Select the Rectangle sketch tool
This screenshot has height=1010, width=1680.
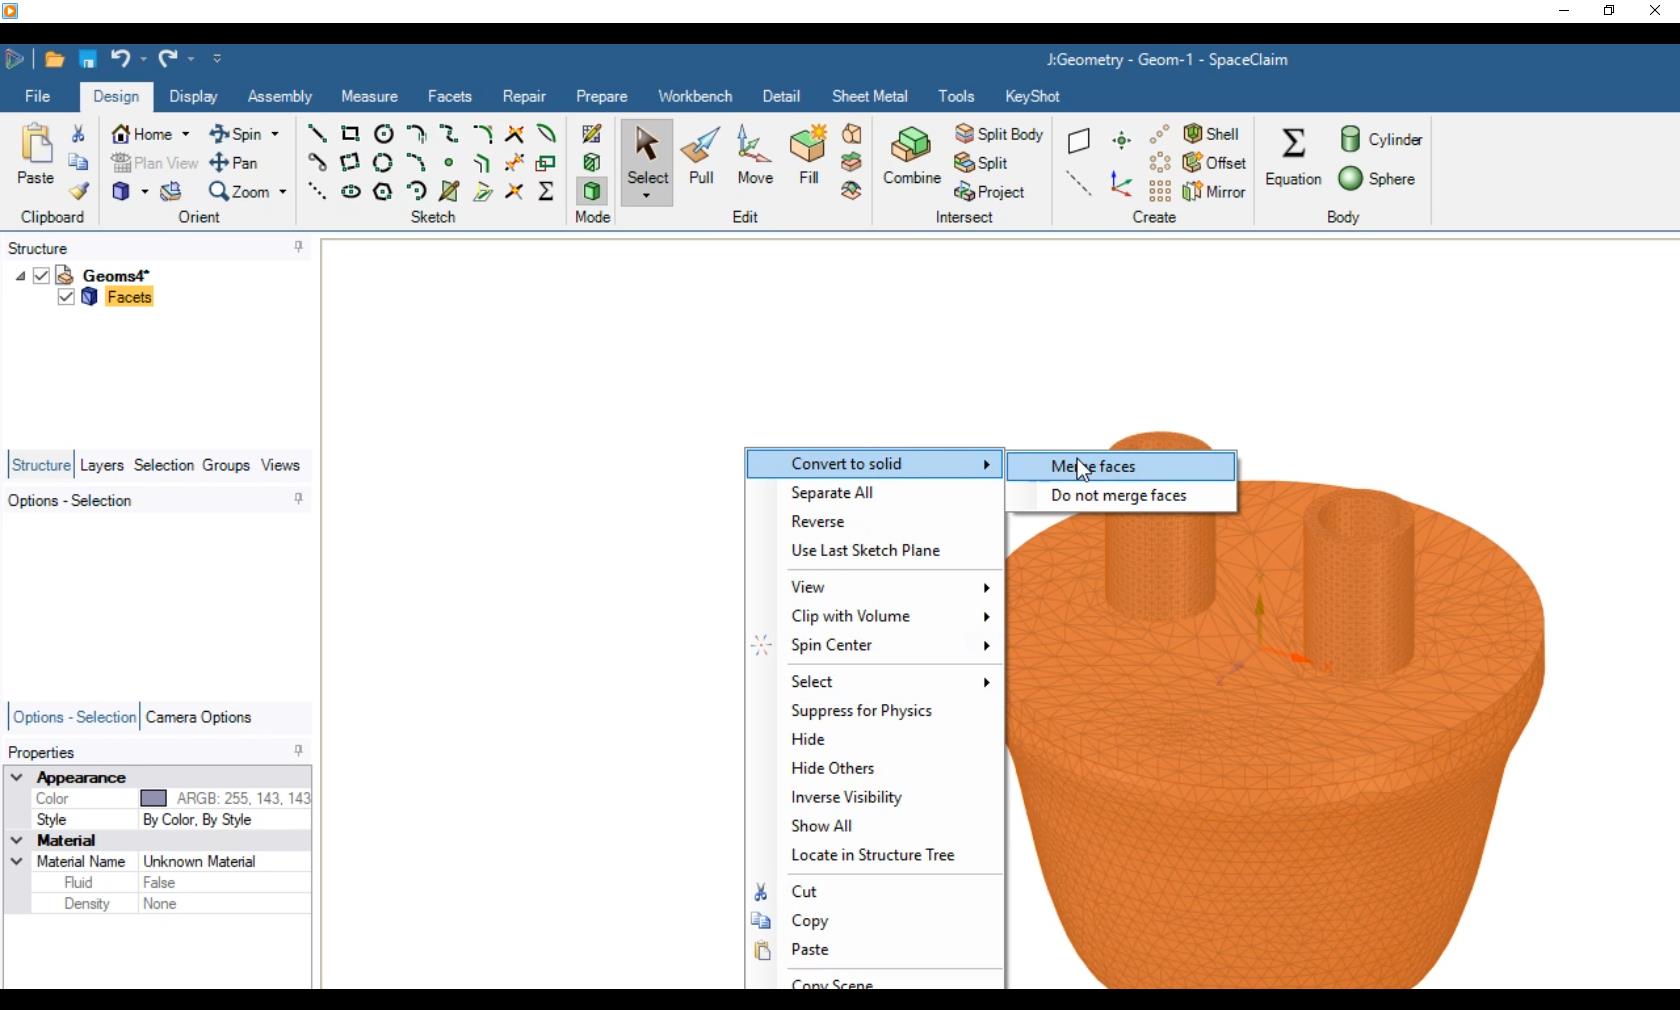(x=350, y=134)
